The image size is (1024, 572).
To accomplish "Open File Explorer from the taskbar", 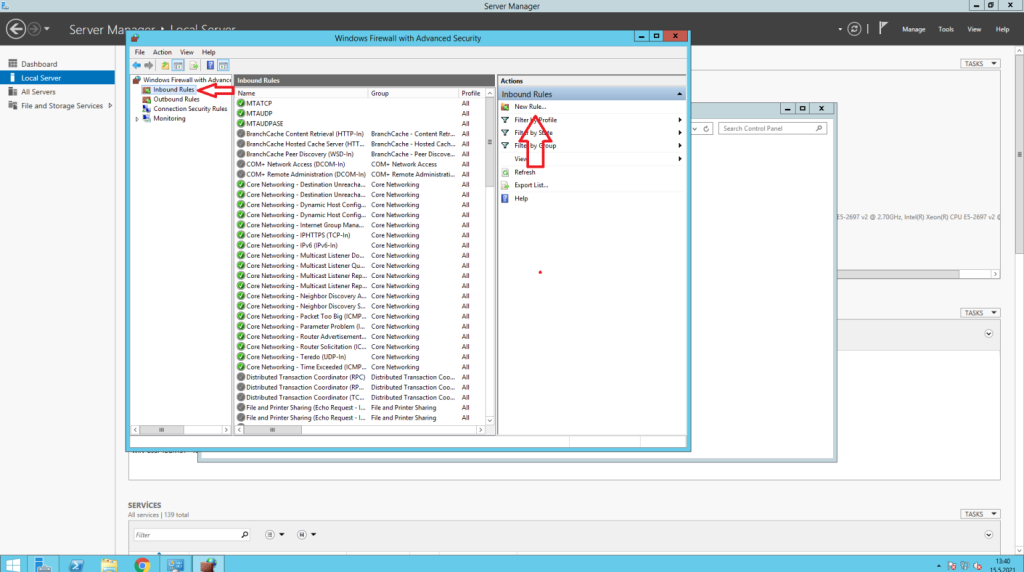I will [x=109, y=565].
